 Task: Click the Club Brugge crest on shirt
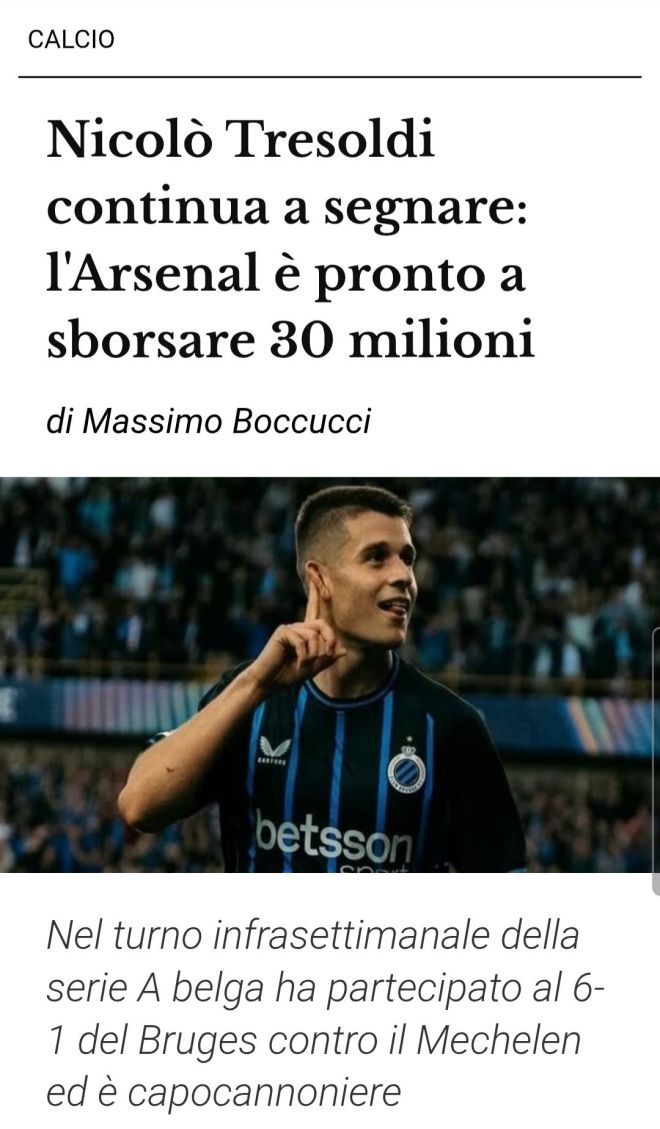click(x=407, y=767)
